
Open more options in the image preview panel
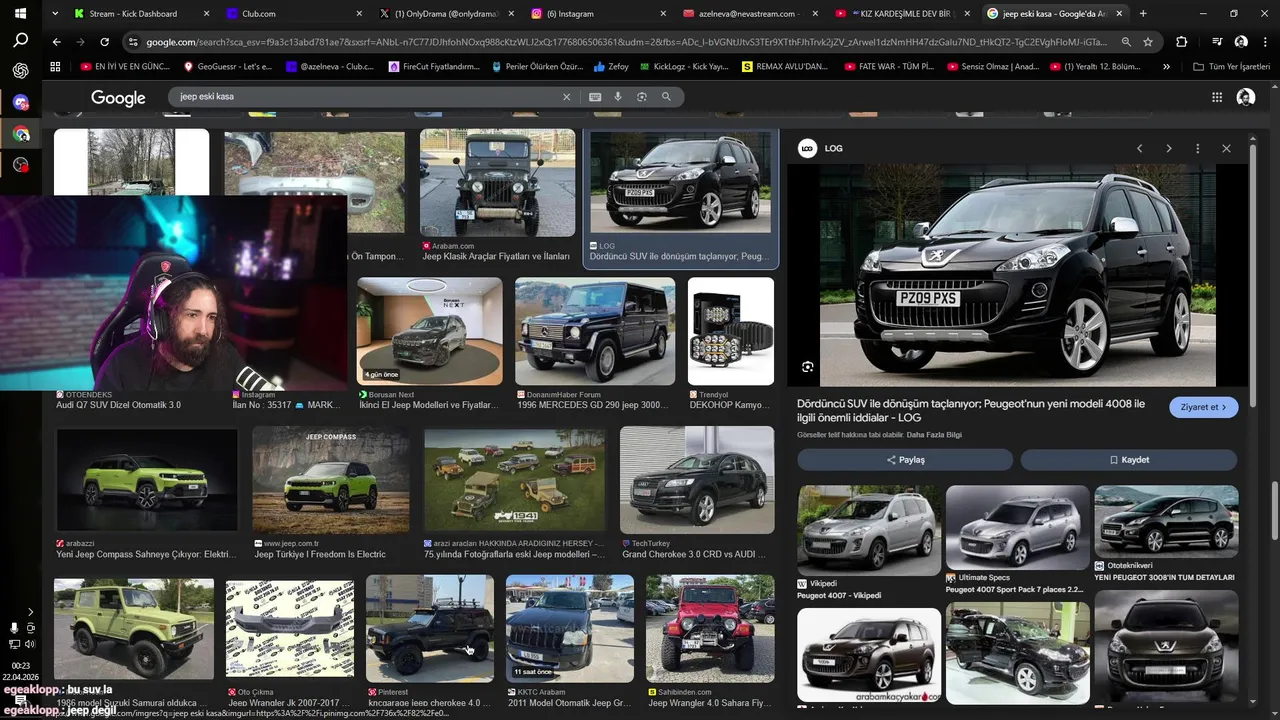pyautogui.click(x=1197, y=148)
